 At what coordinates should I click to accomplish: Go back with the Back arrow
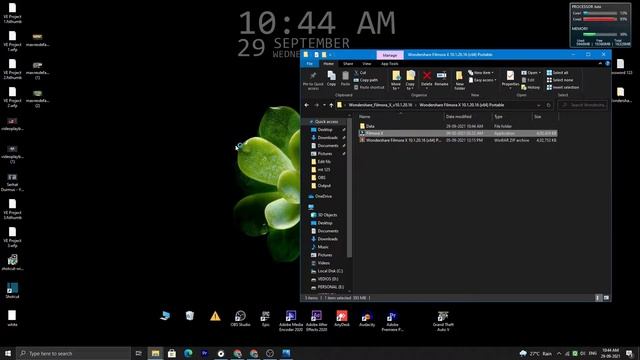pos(307,105)
